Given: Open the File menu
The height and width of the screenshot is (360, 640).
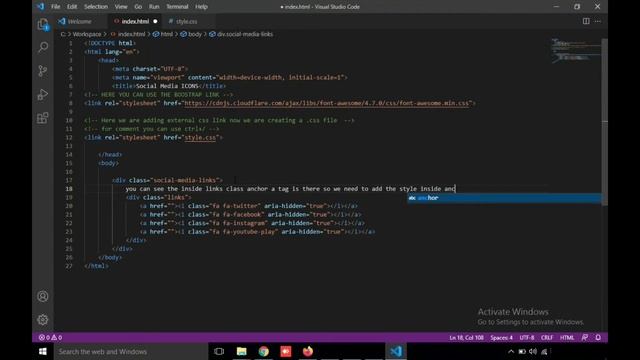Looking at the screenshot, I should tap(56, 7).
